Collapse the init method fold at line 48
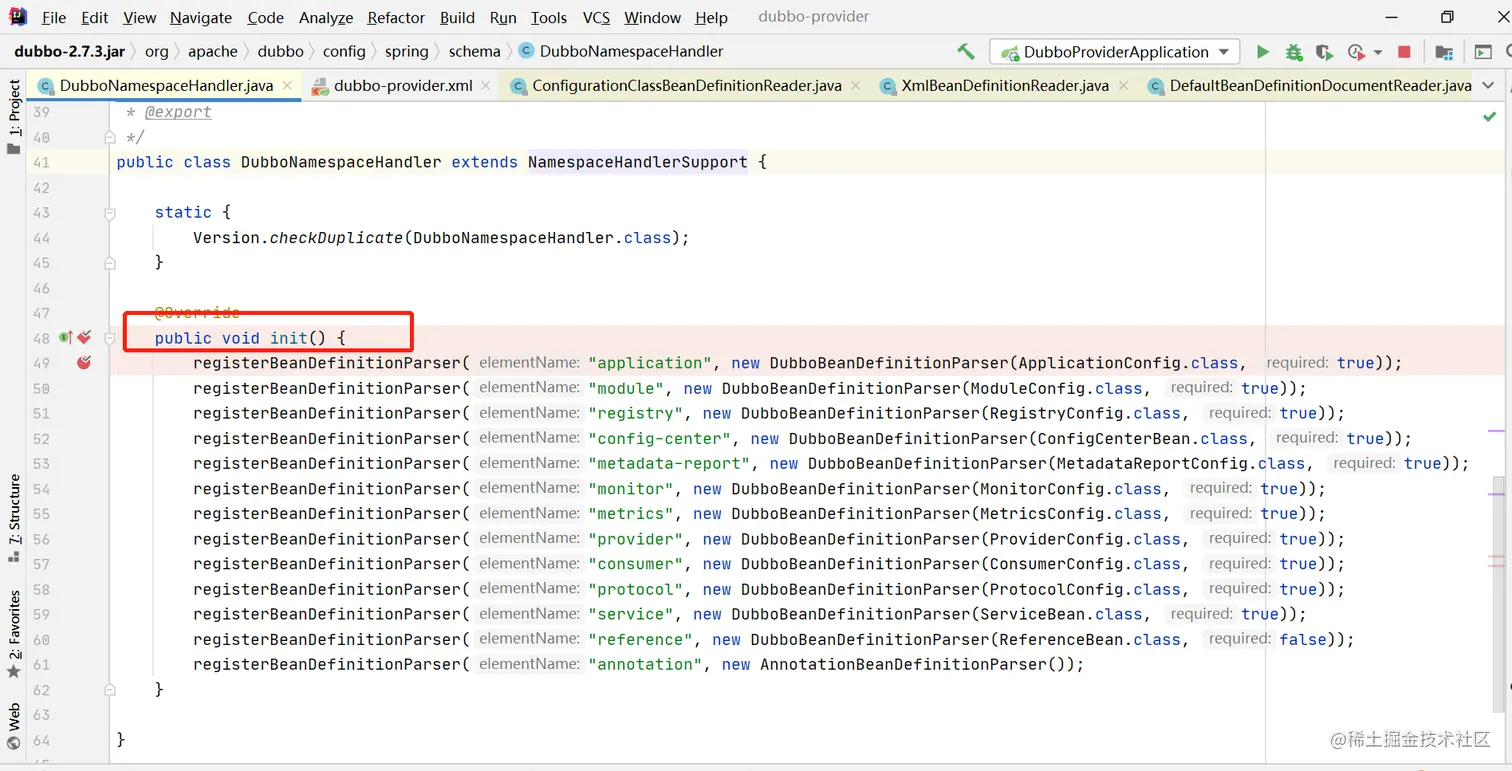The height and width of the screenshot is (771, 1512). 110,338
